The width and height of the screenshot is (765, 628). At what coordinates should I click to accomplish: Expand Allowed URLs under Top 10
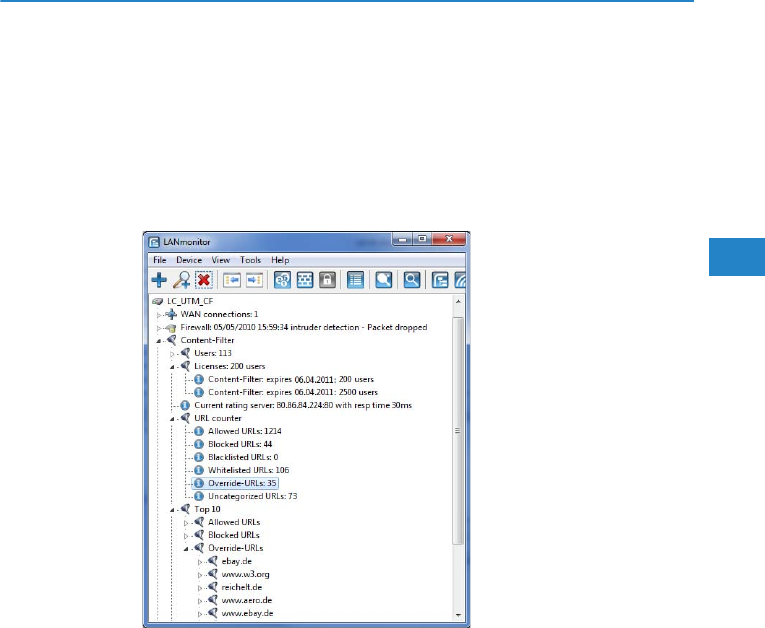click(185, 523)
